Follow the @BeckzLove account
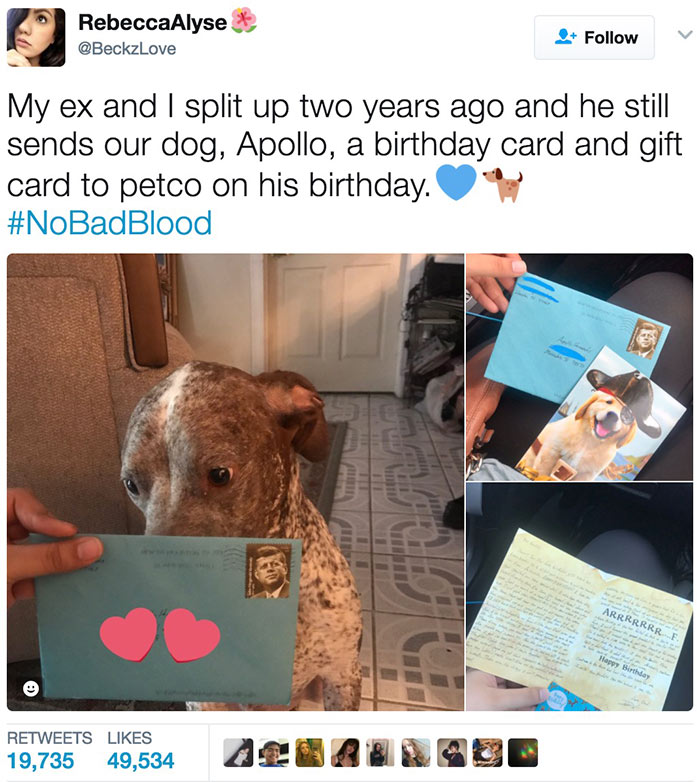 pos(594,37)
